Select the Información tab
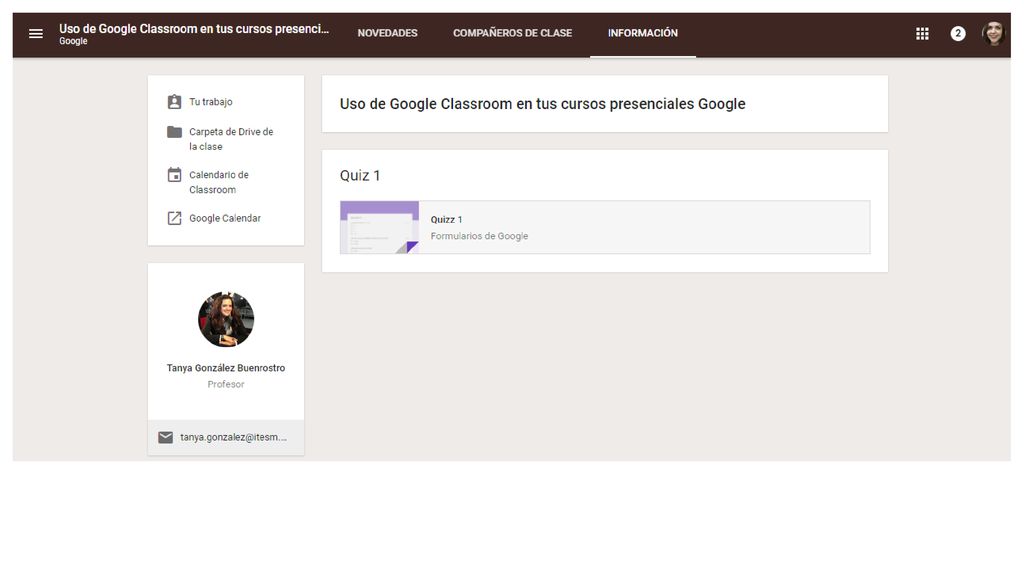Image resolution: width=1024 pixels, height=576 pixels. point(643,33)
